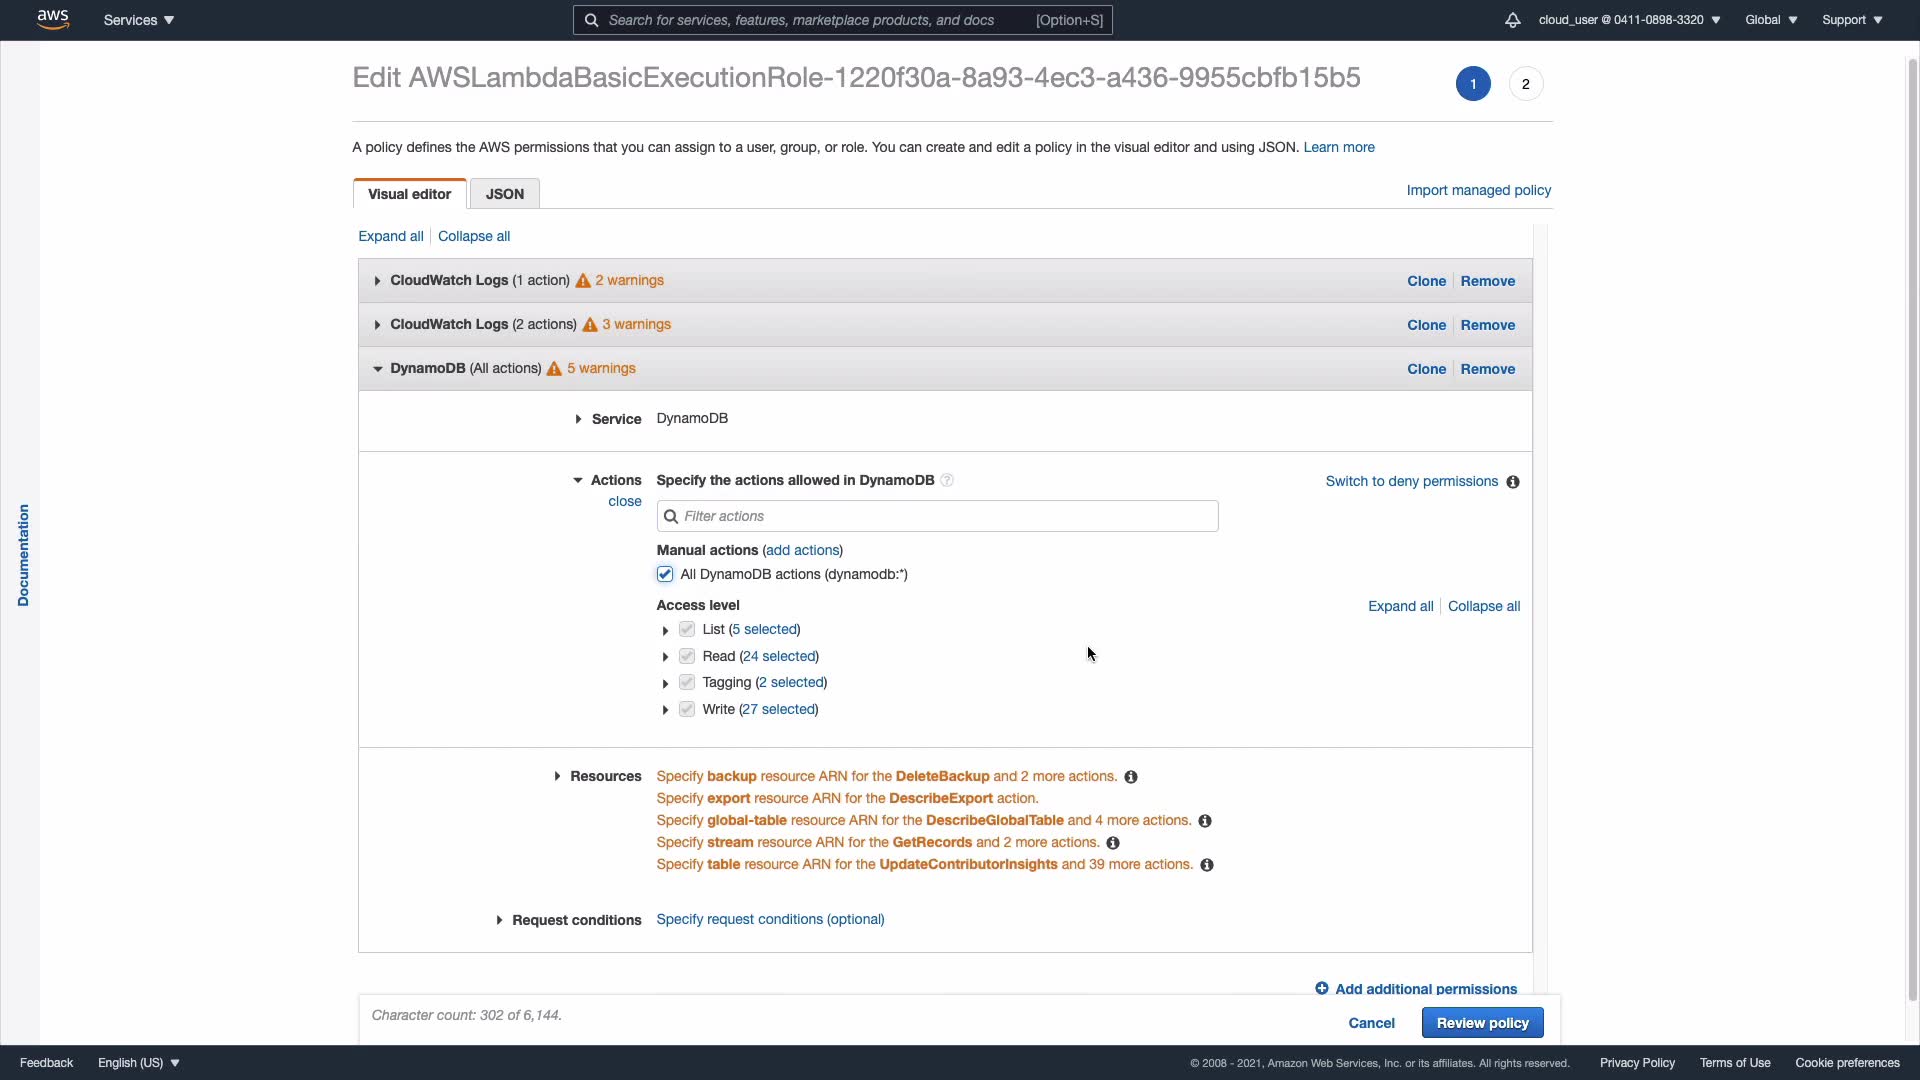Expand the Read access level list

[665, 657]
